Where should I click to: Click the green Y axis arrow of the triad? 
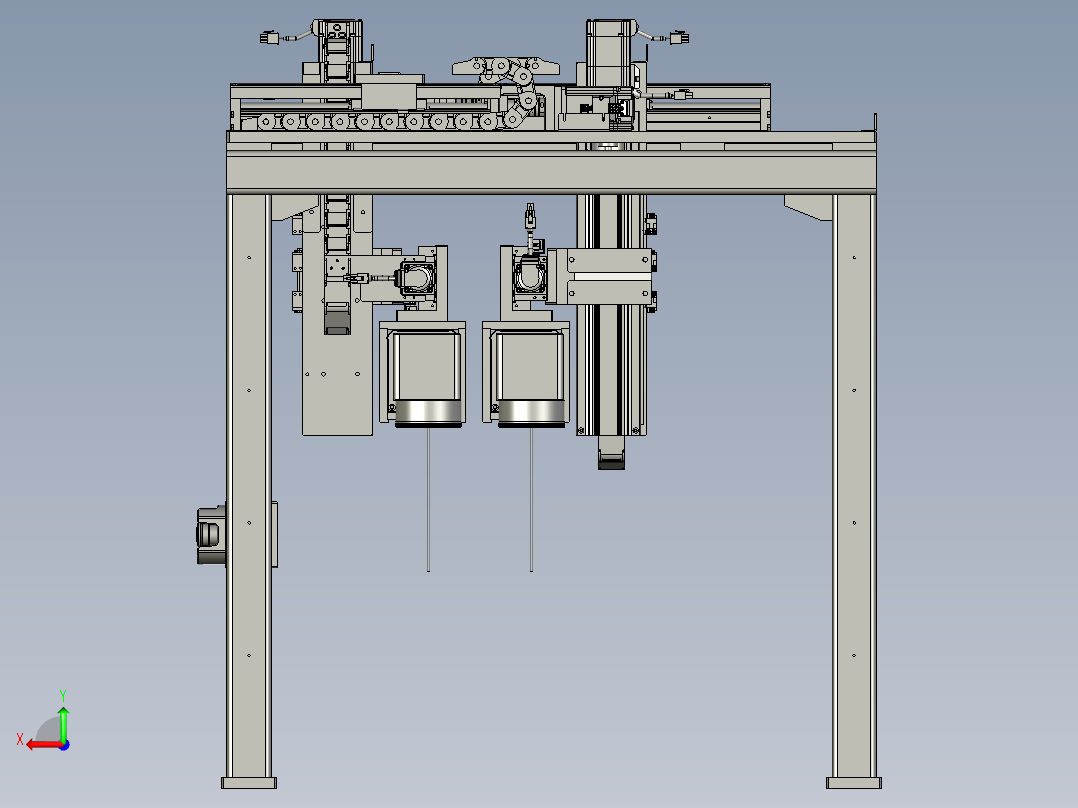click(63, 723)
